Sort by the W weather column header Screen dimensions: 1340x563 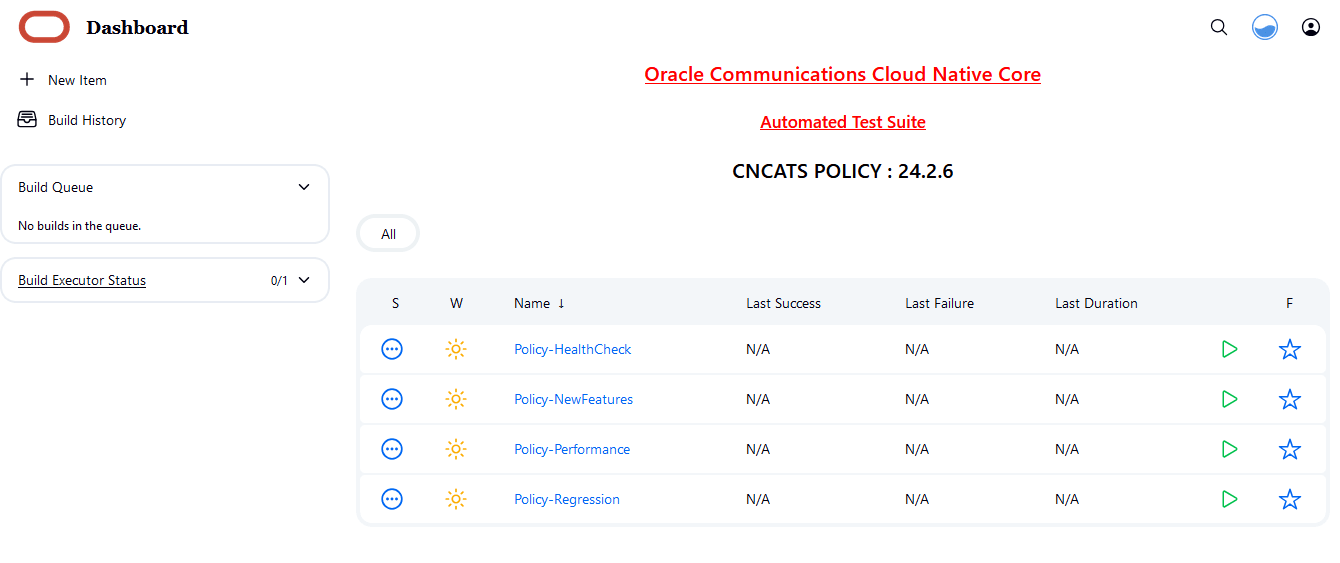pos(456,303)
